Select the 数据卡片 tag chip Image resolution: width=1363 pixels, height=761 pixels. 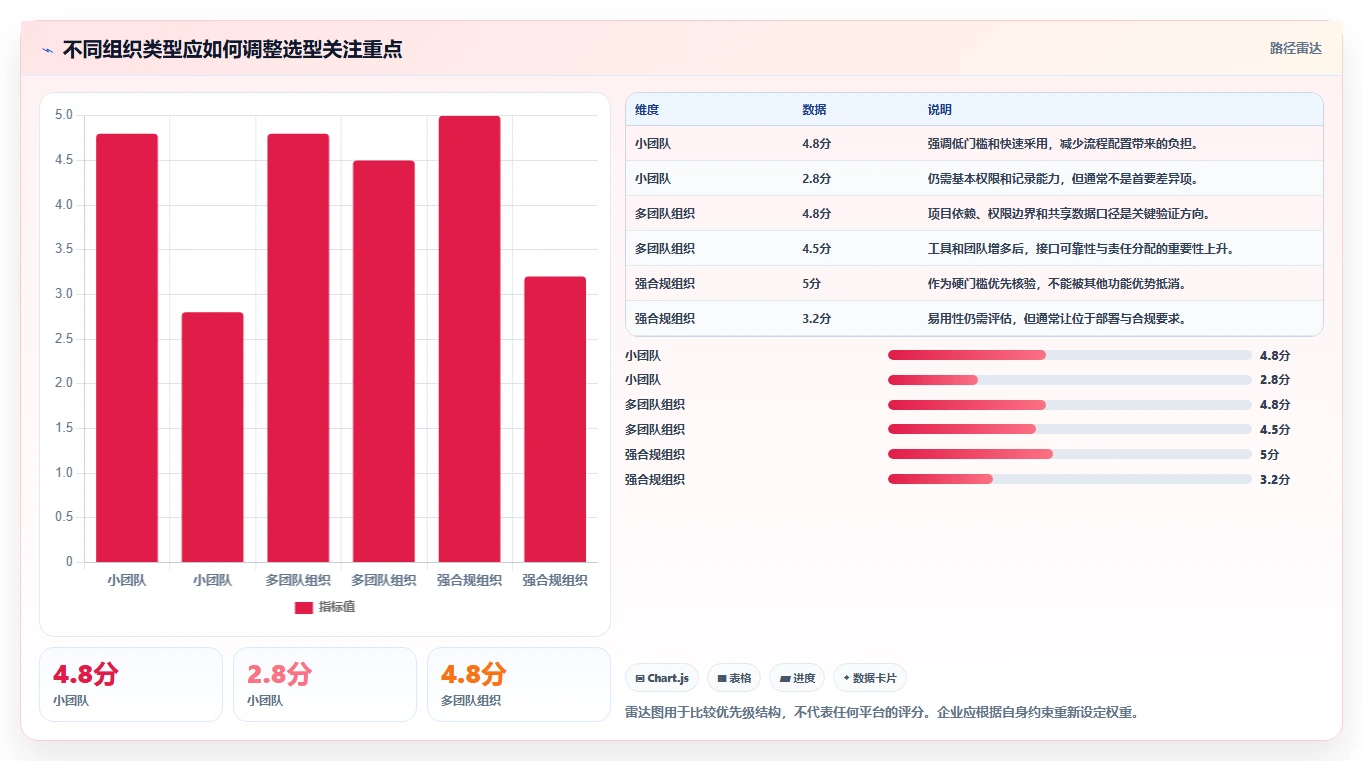tap(870, 678)
